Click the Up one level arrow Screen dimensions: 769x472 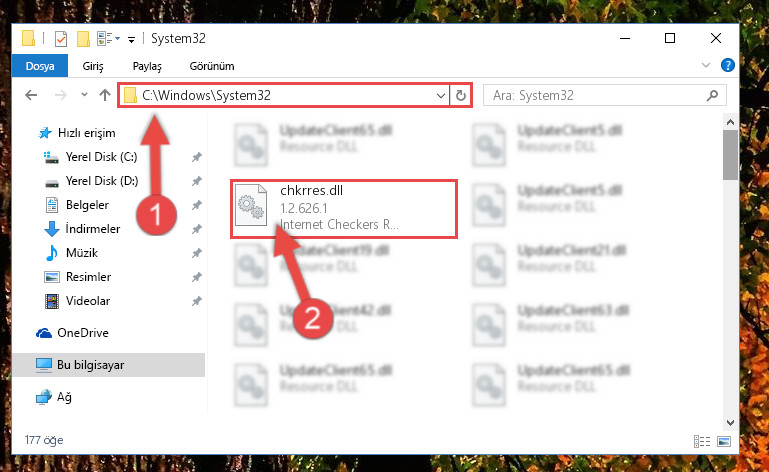104,95
